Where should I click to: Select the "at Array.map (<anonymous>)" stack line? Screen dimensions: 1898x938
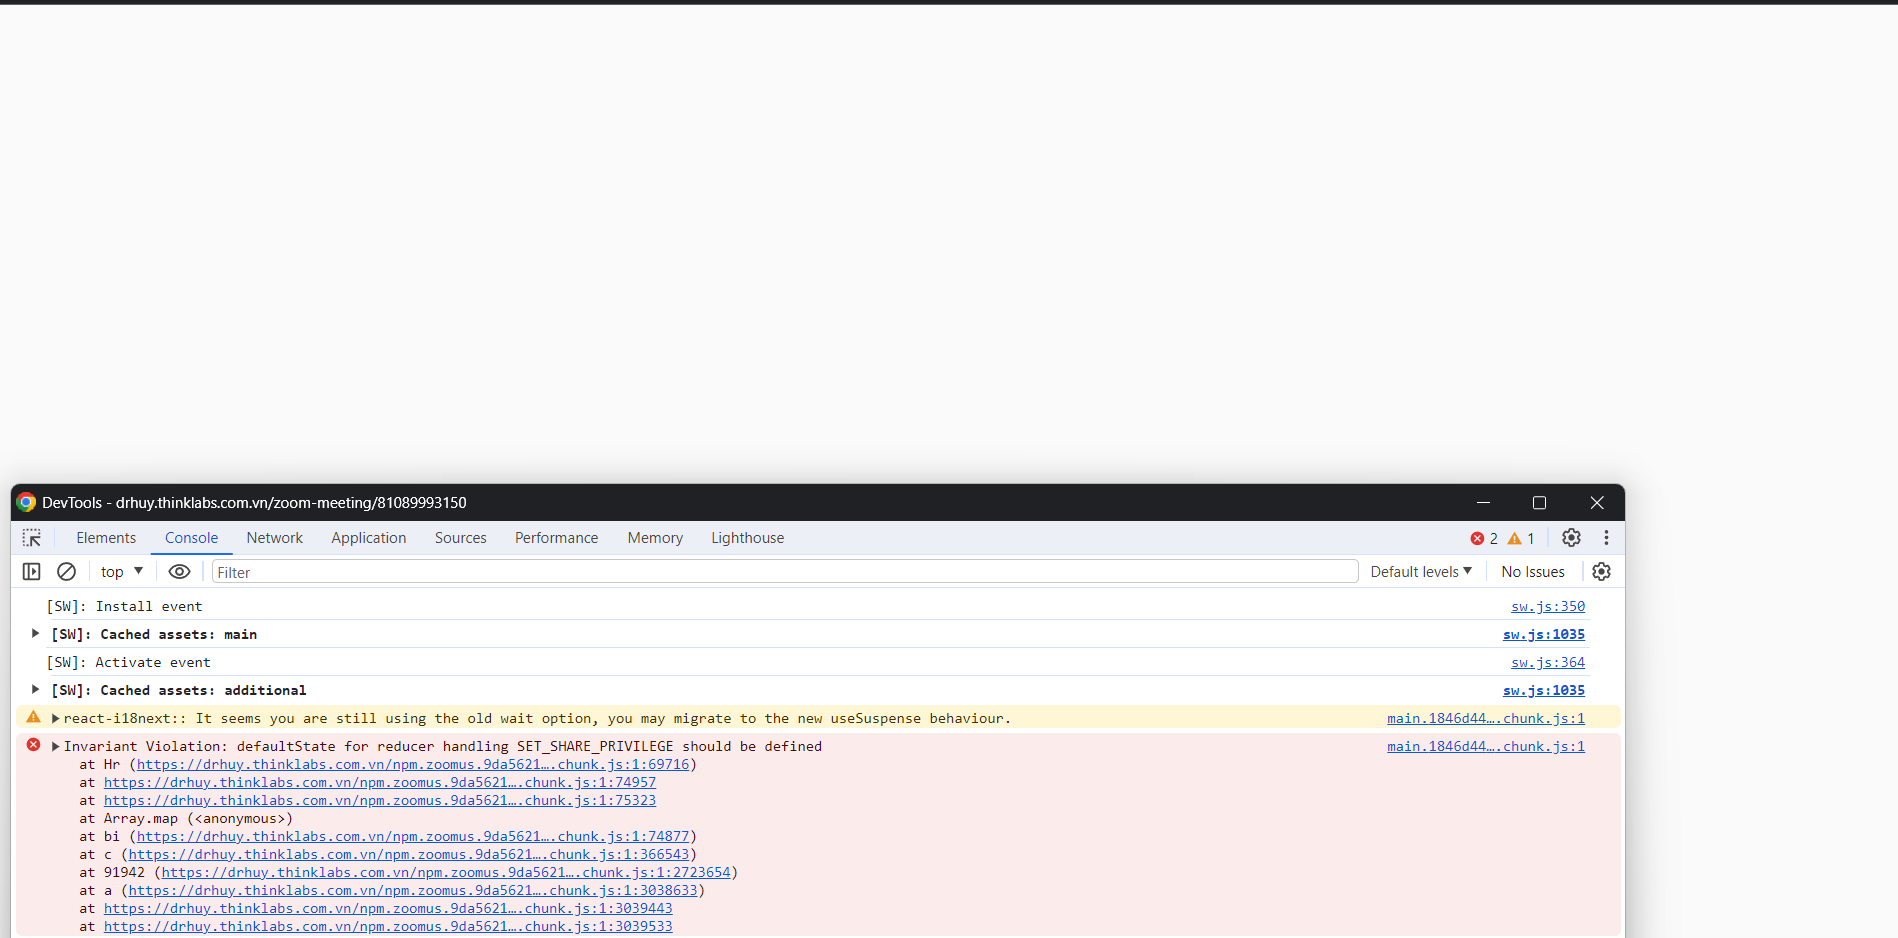186,818
